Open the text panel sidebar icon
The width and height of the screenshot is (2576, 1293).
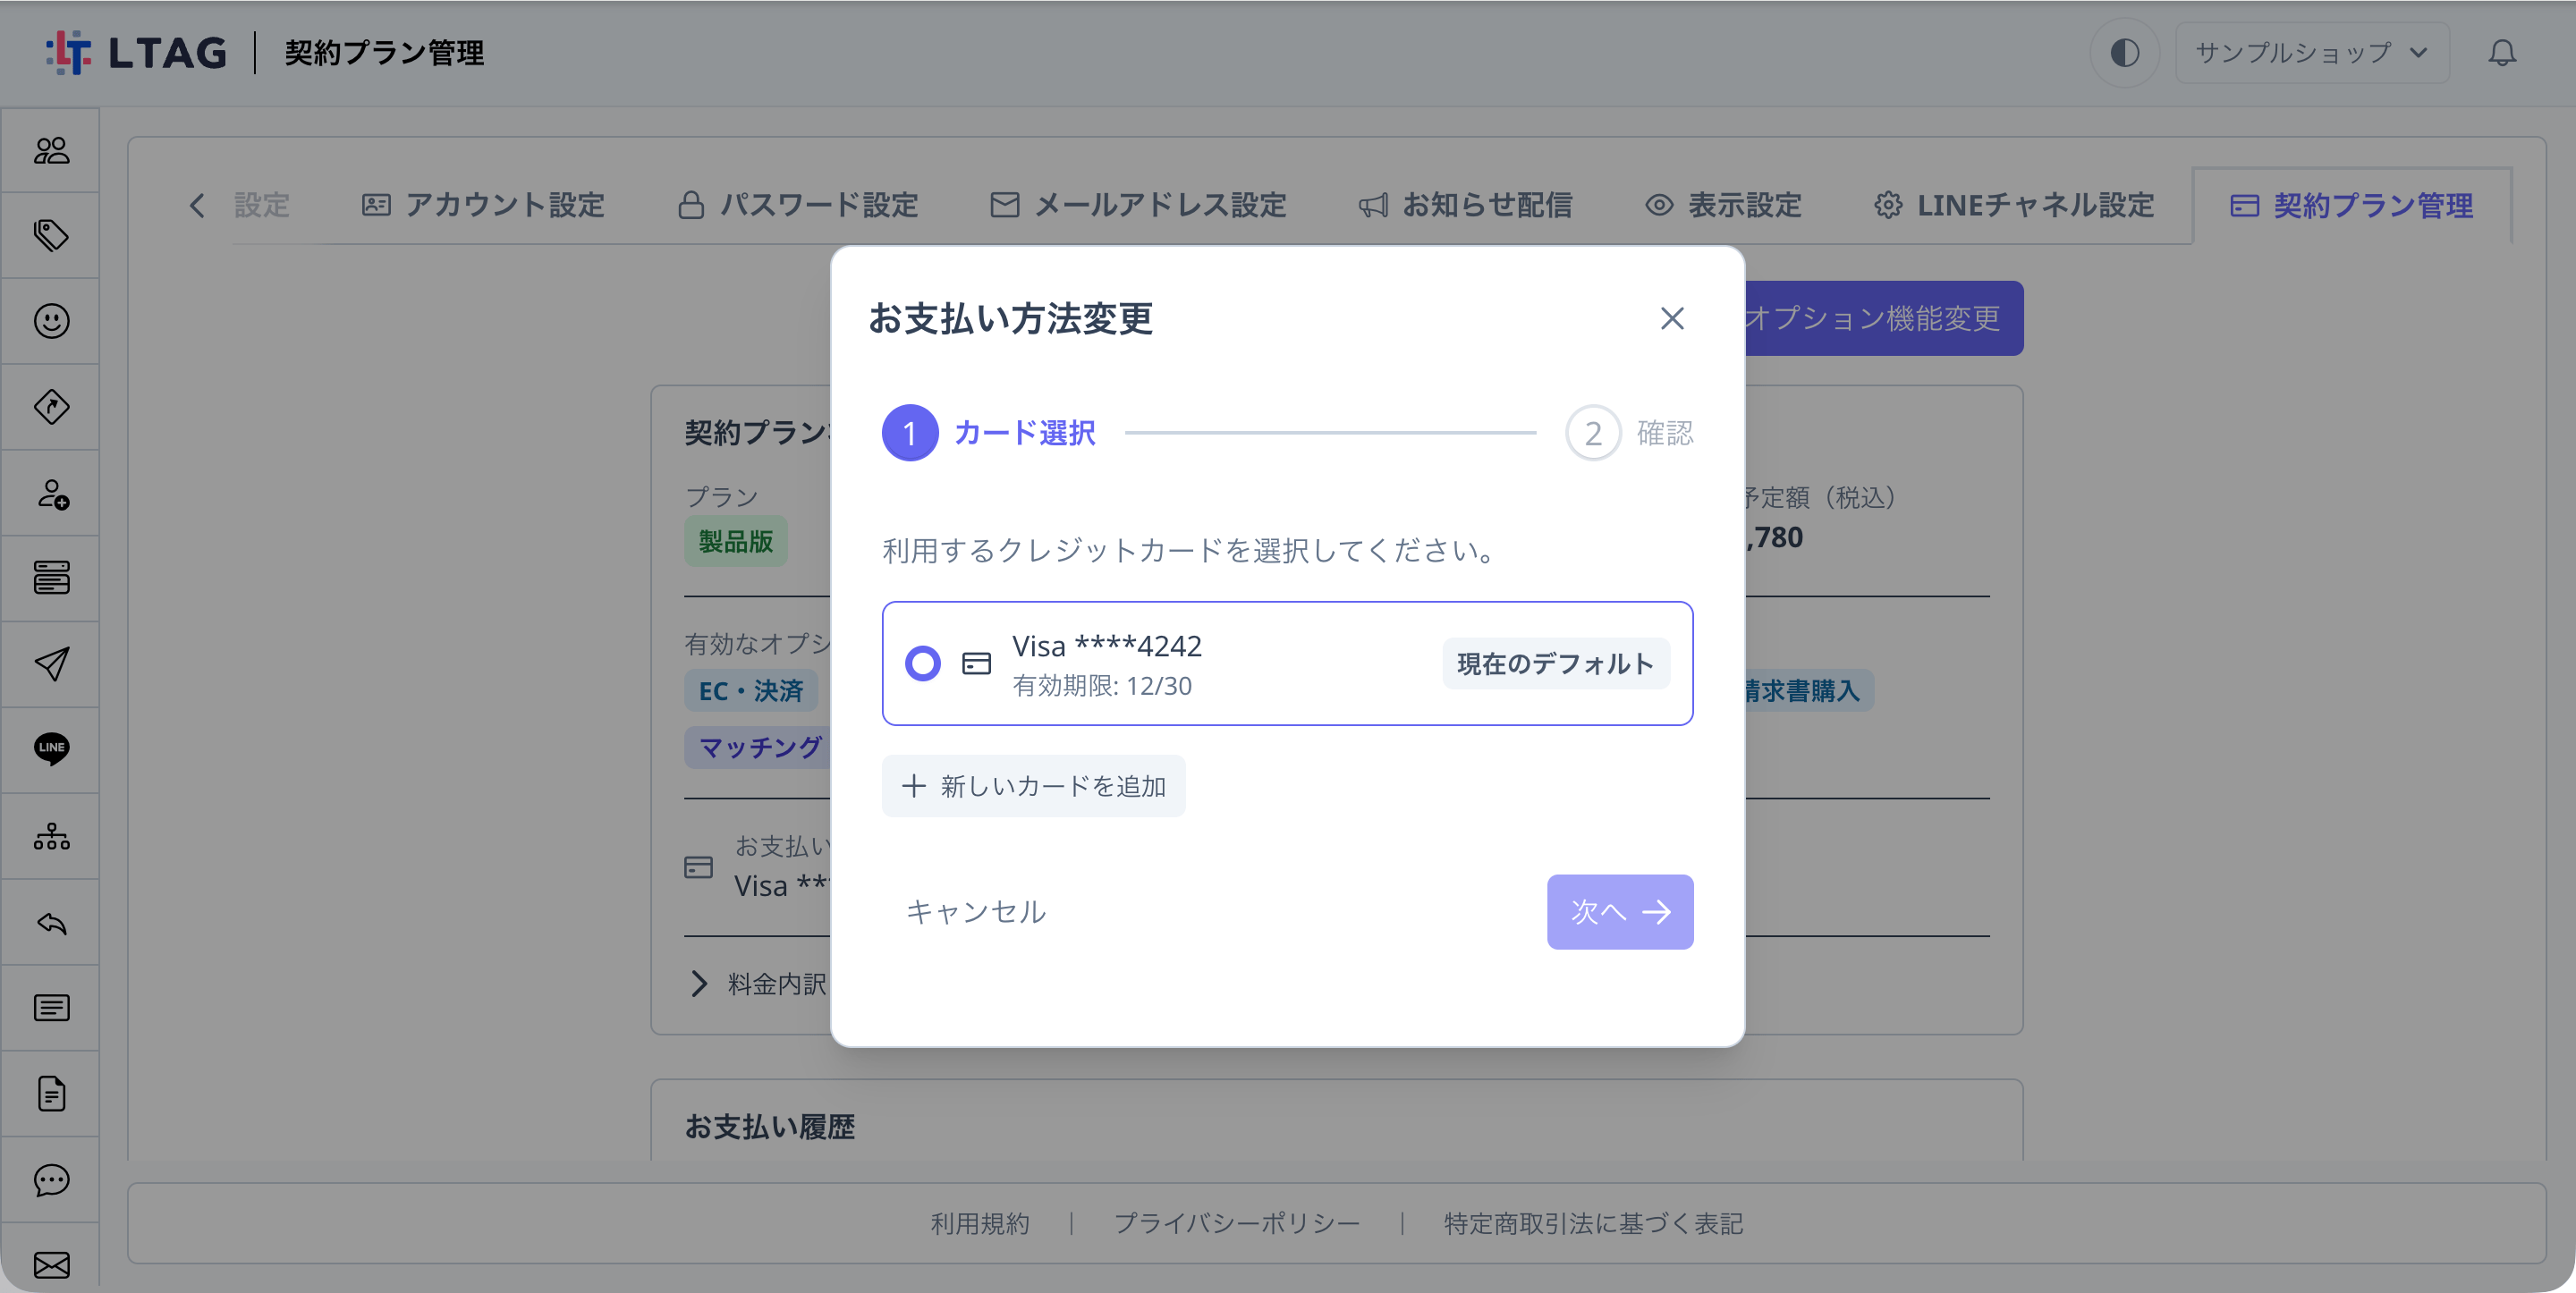[x=51, y=1007]
